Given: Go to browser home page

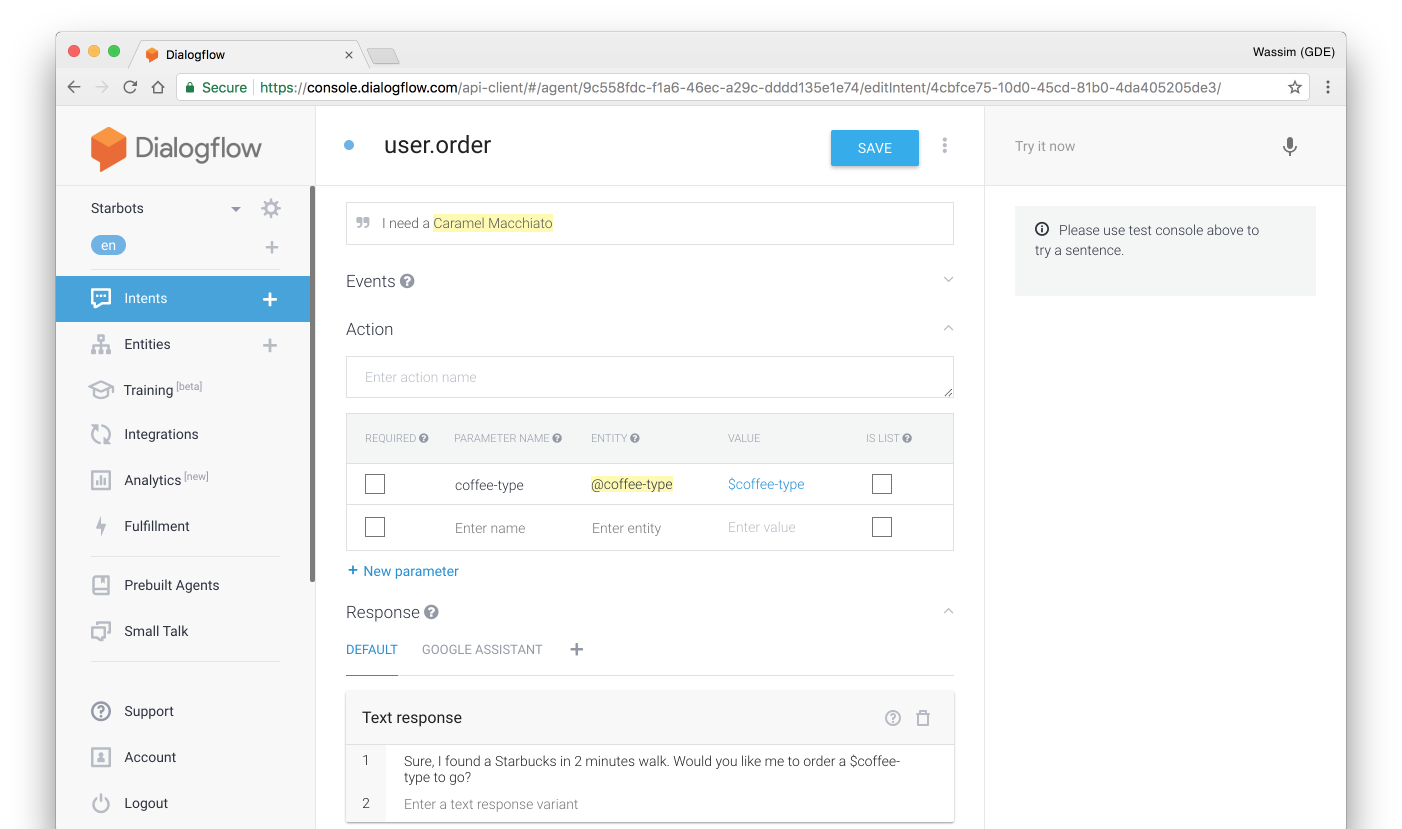Looking at the screenshot, I should point(158,87).
